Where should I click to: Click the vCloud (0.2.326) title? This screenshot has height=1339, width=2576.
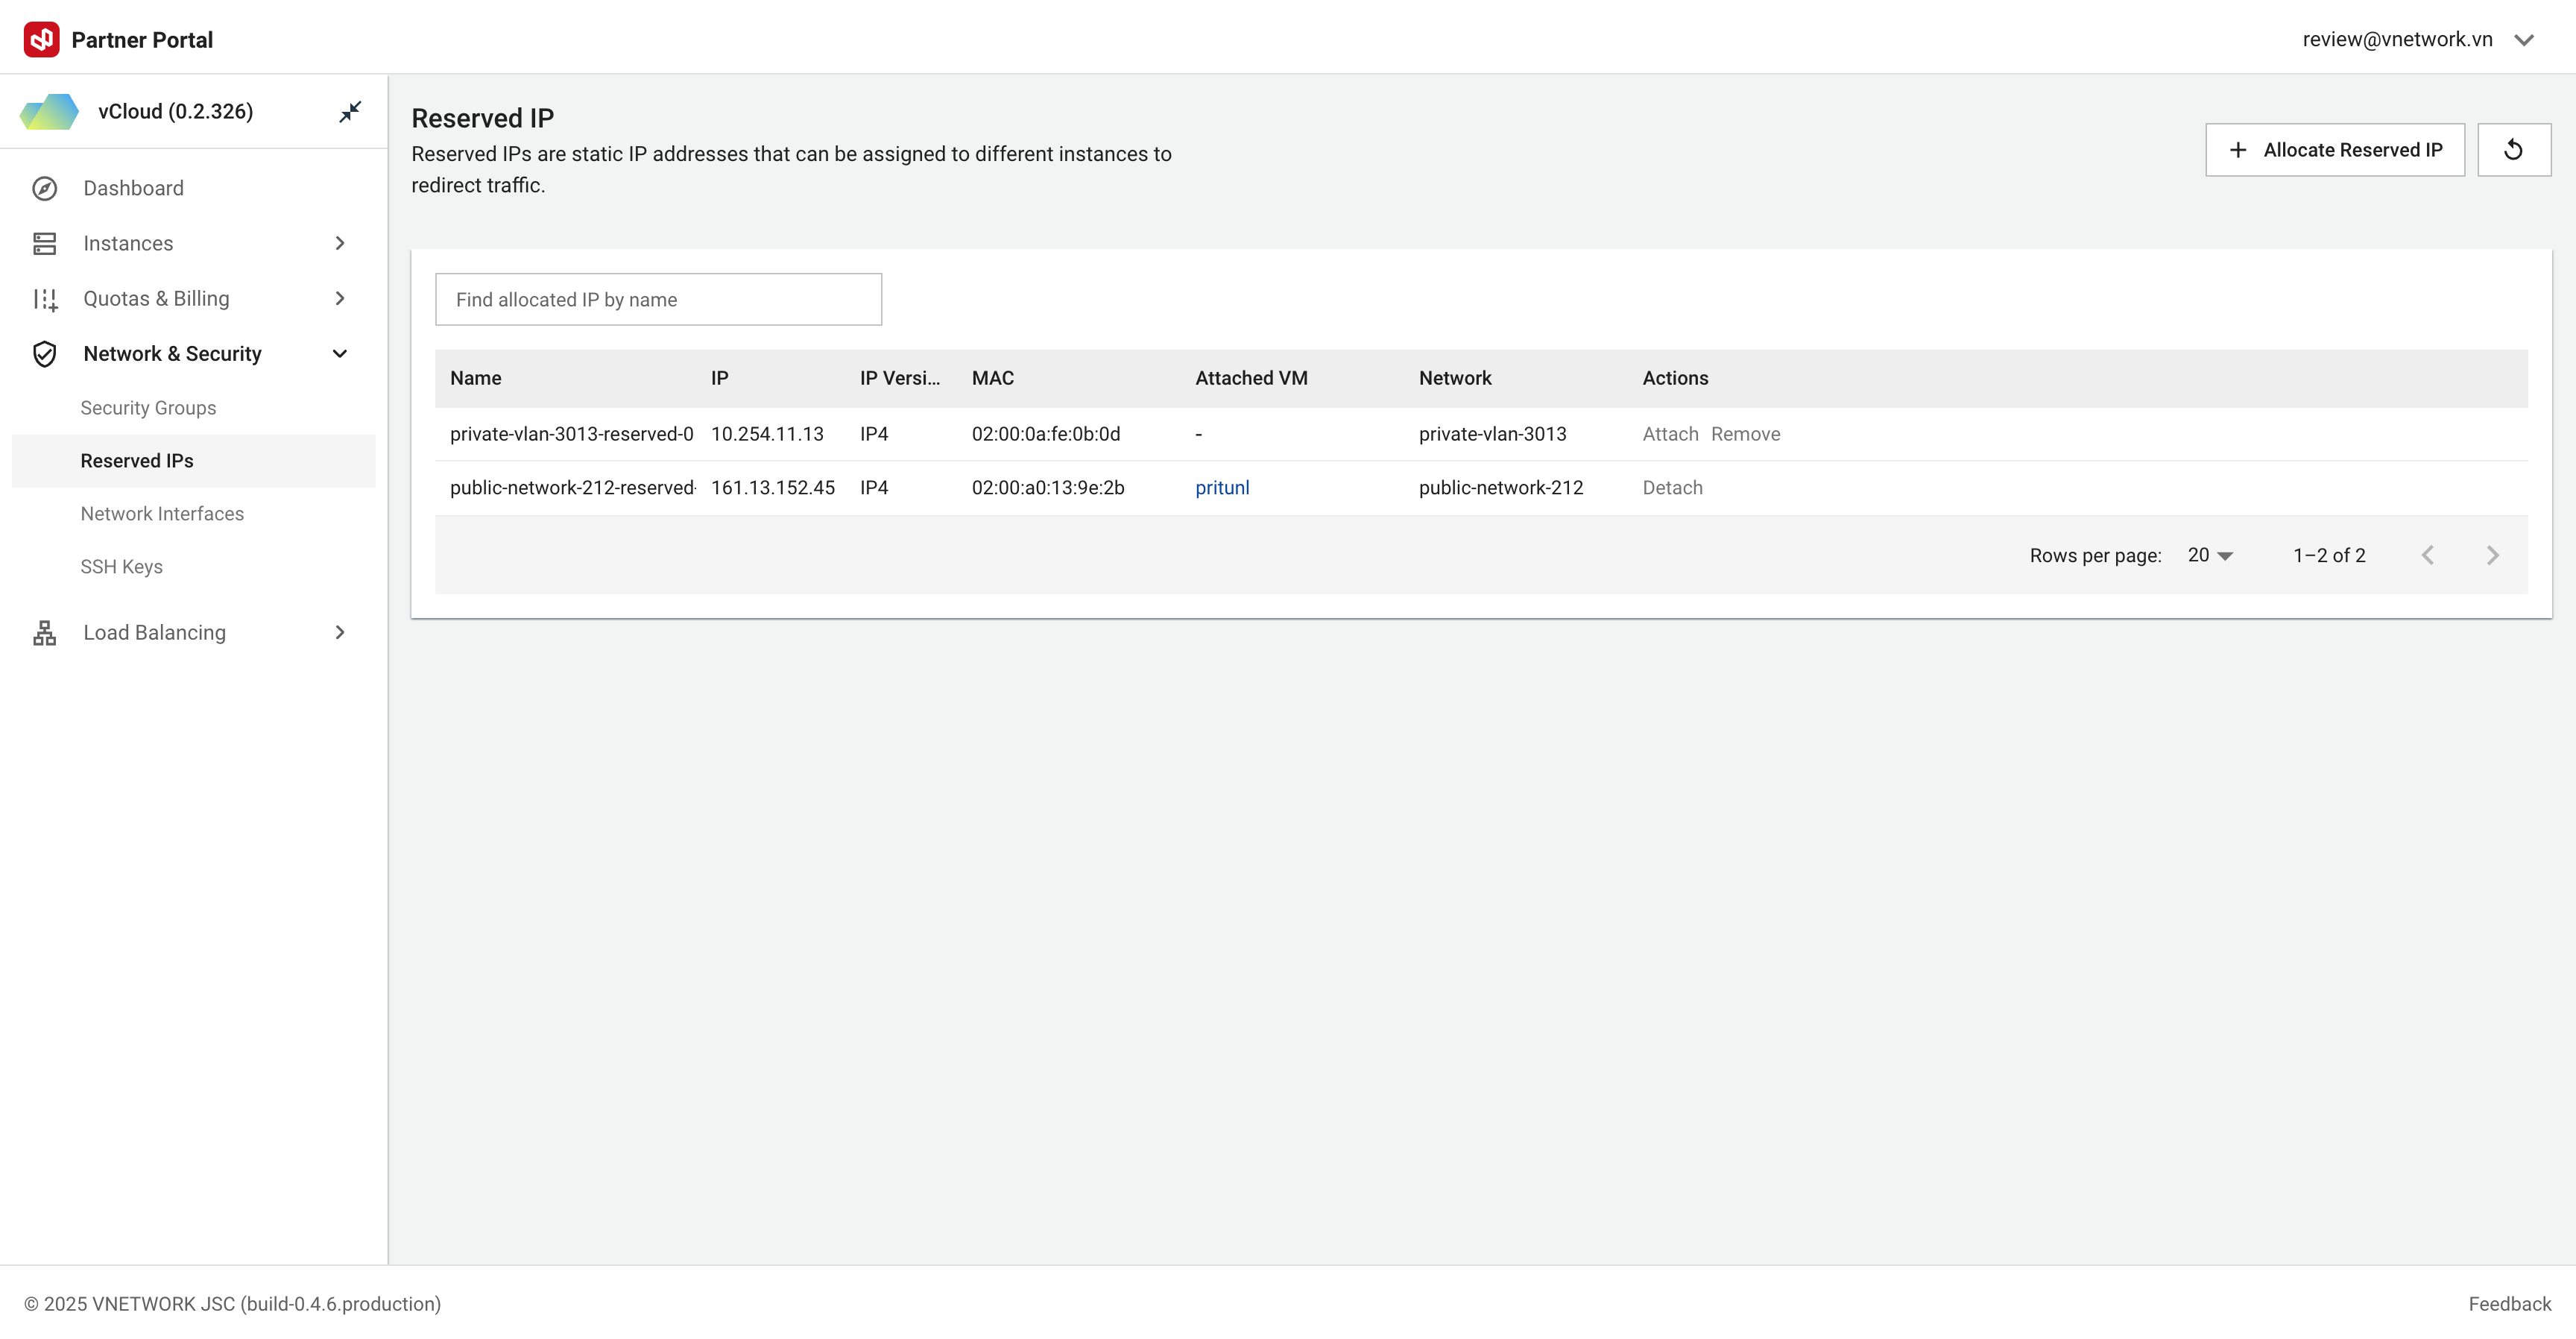point(175,111)
